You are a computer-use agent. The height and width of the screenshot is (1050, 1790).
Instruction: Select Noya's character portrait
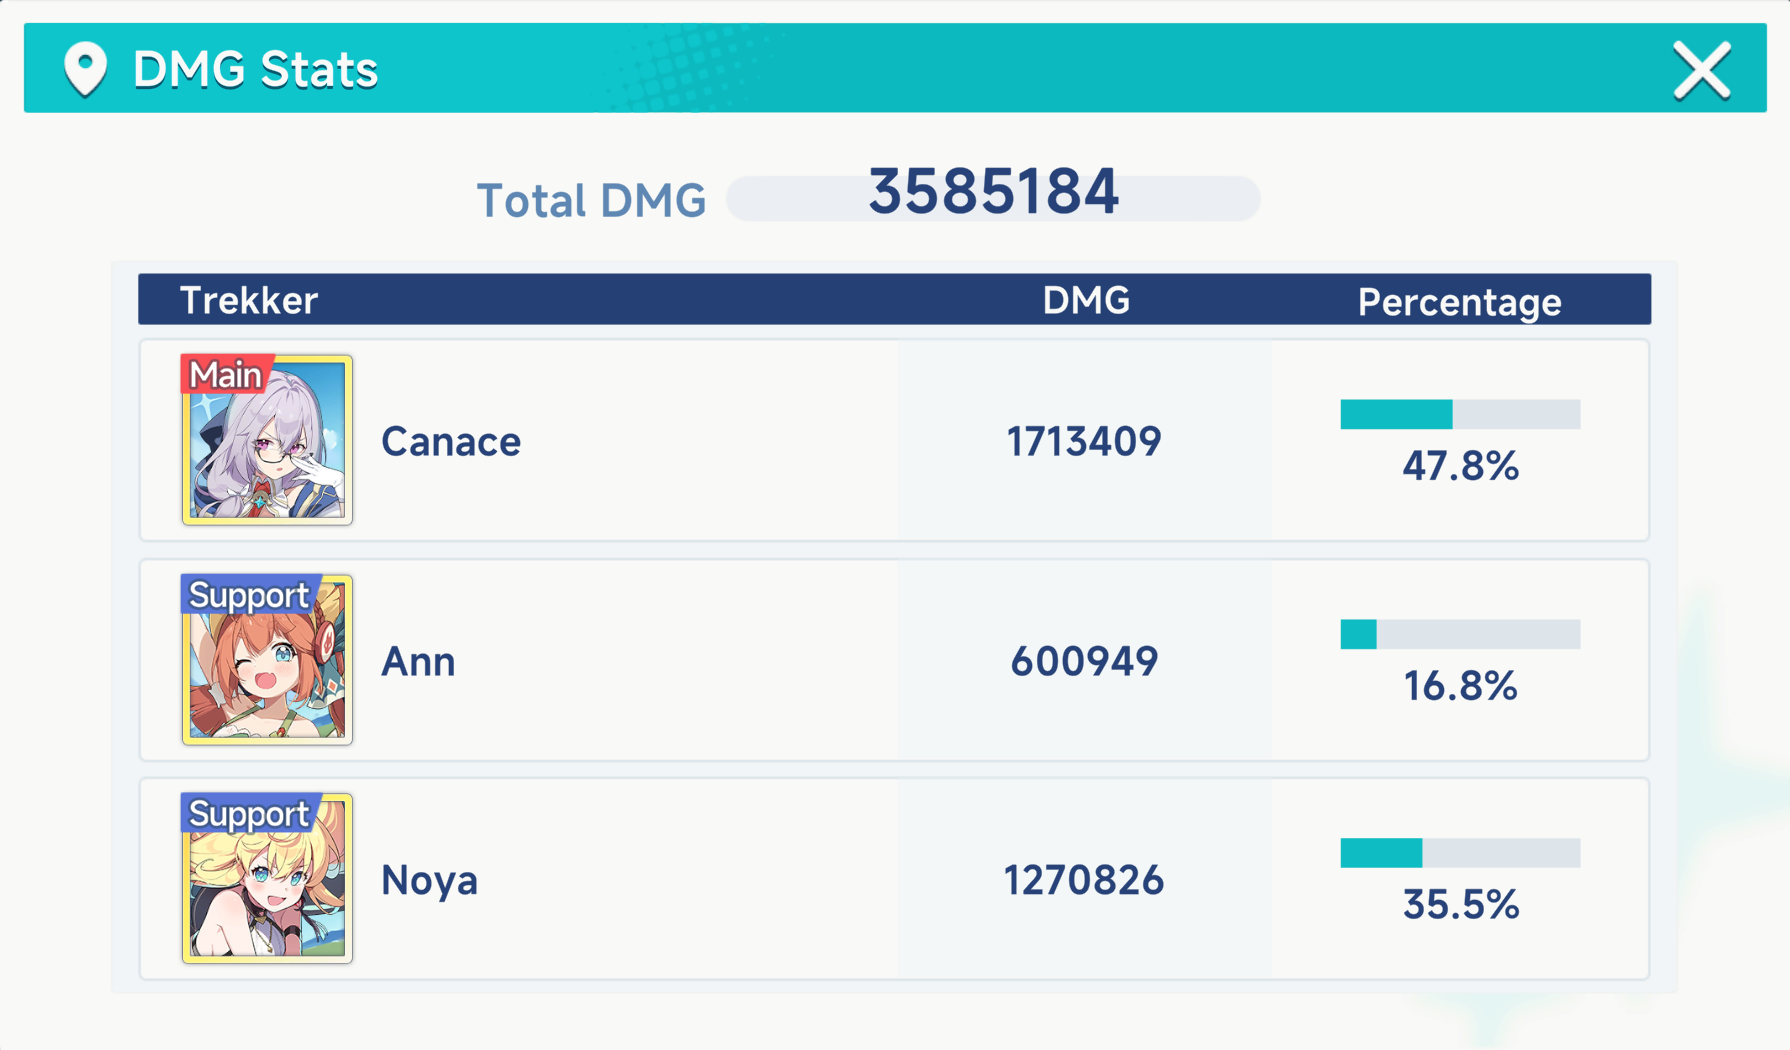[267, 890]
